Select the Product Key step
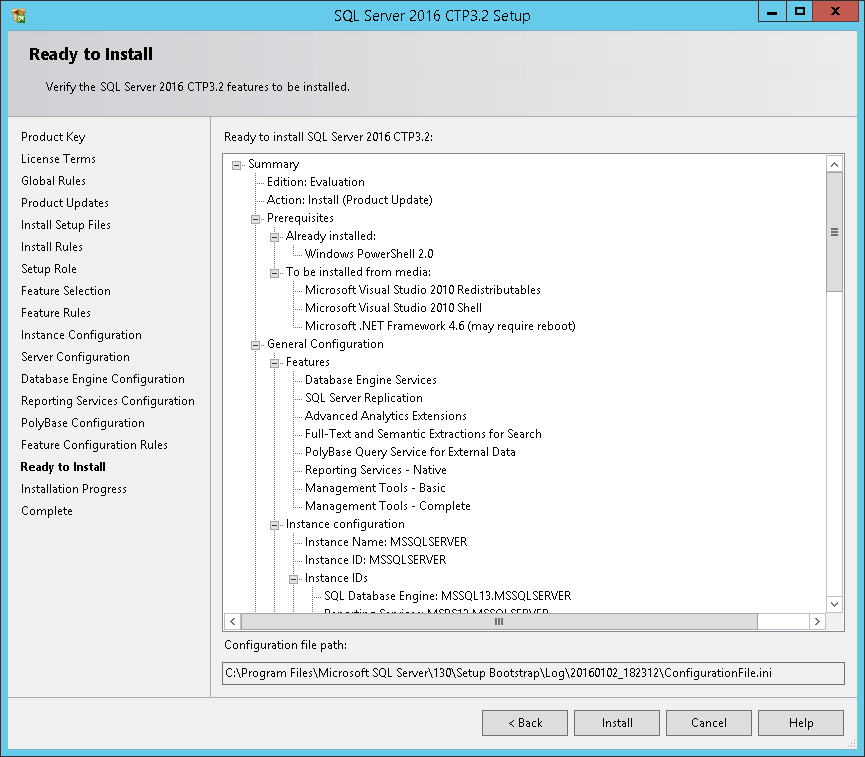The image size is (865, 757). pos(53,137)
